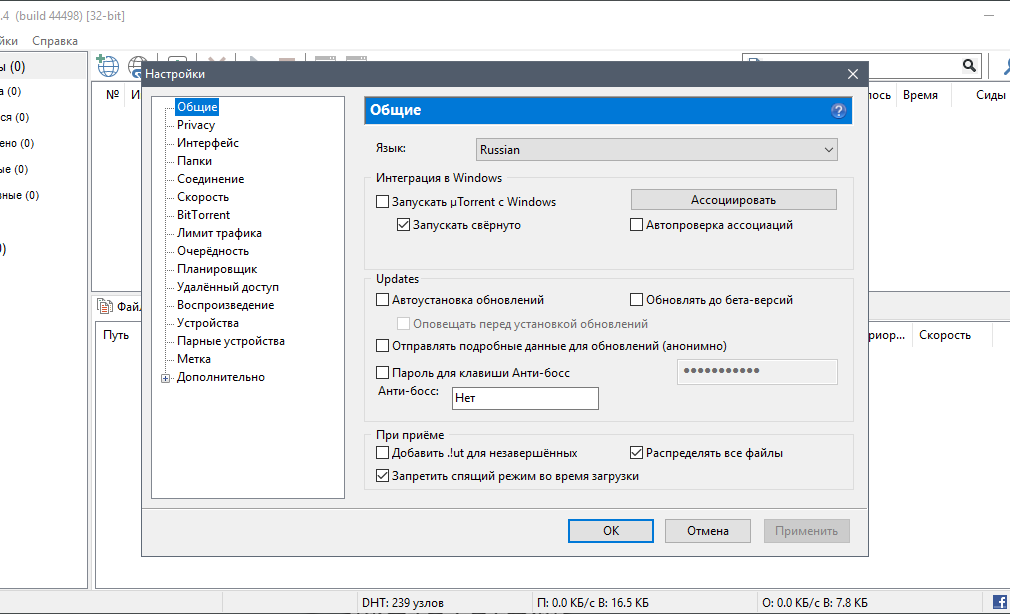1010x614 pixels.
Task: Sort torrents by the Время column header
Action: coord(920,95)
